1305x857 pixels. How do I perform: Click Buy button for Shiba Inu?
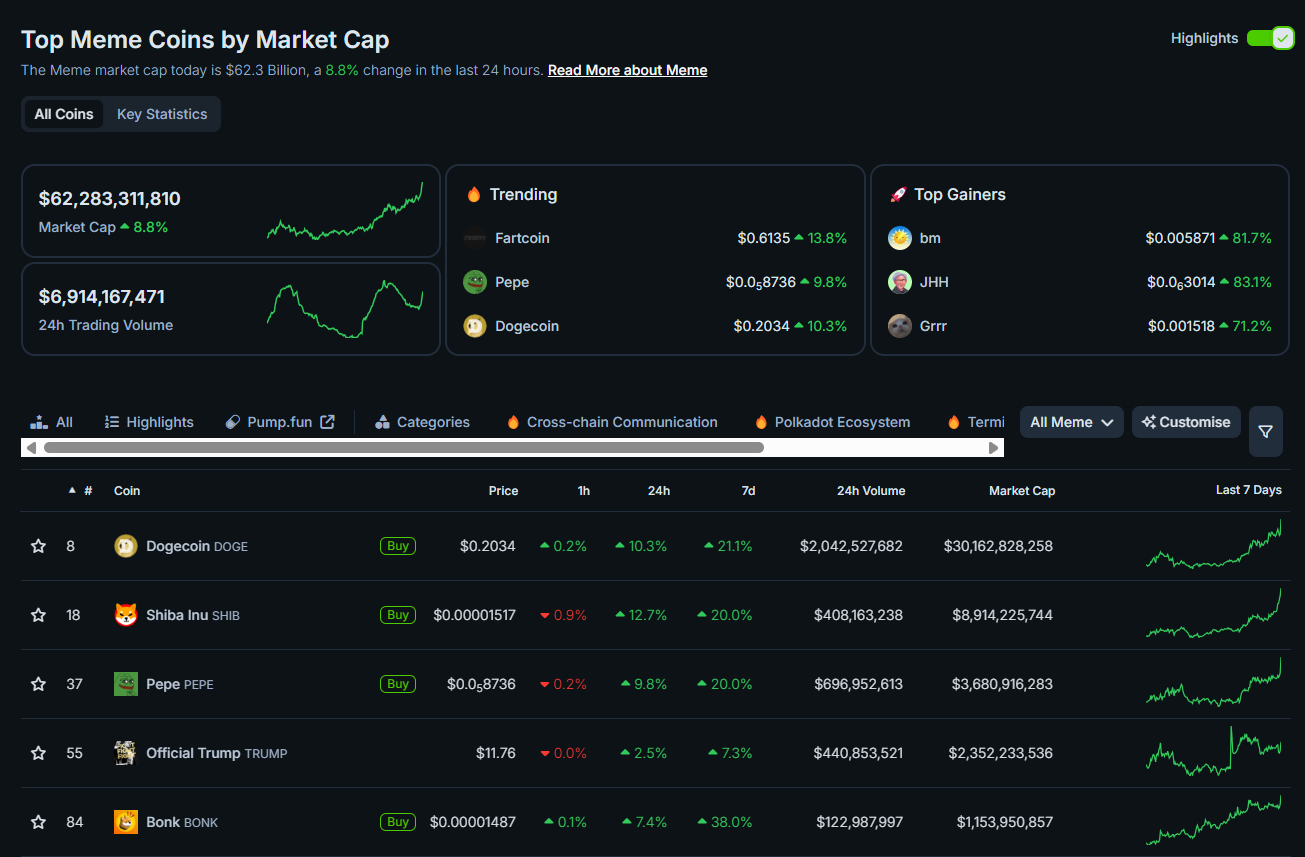(398, 615)
